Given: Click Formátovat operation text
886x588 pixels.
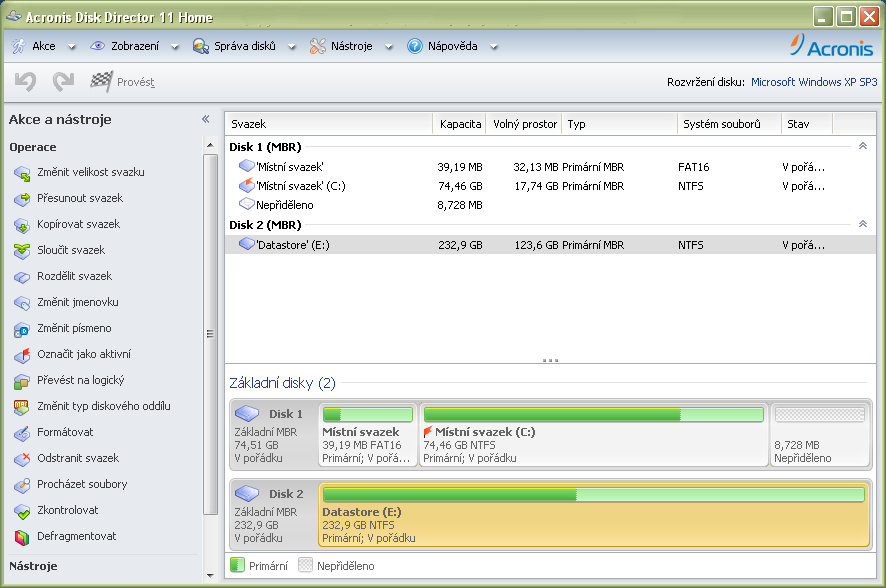Looking at the screenshot, I should coord(65,432).
